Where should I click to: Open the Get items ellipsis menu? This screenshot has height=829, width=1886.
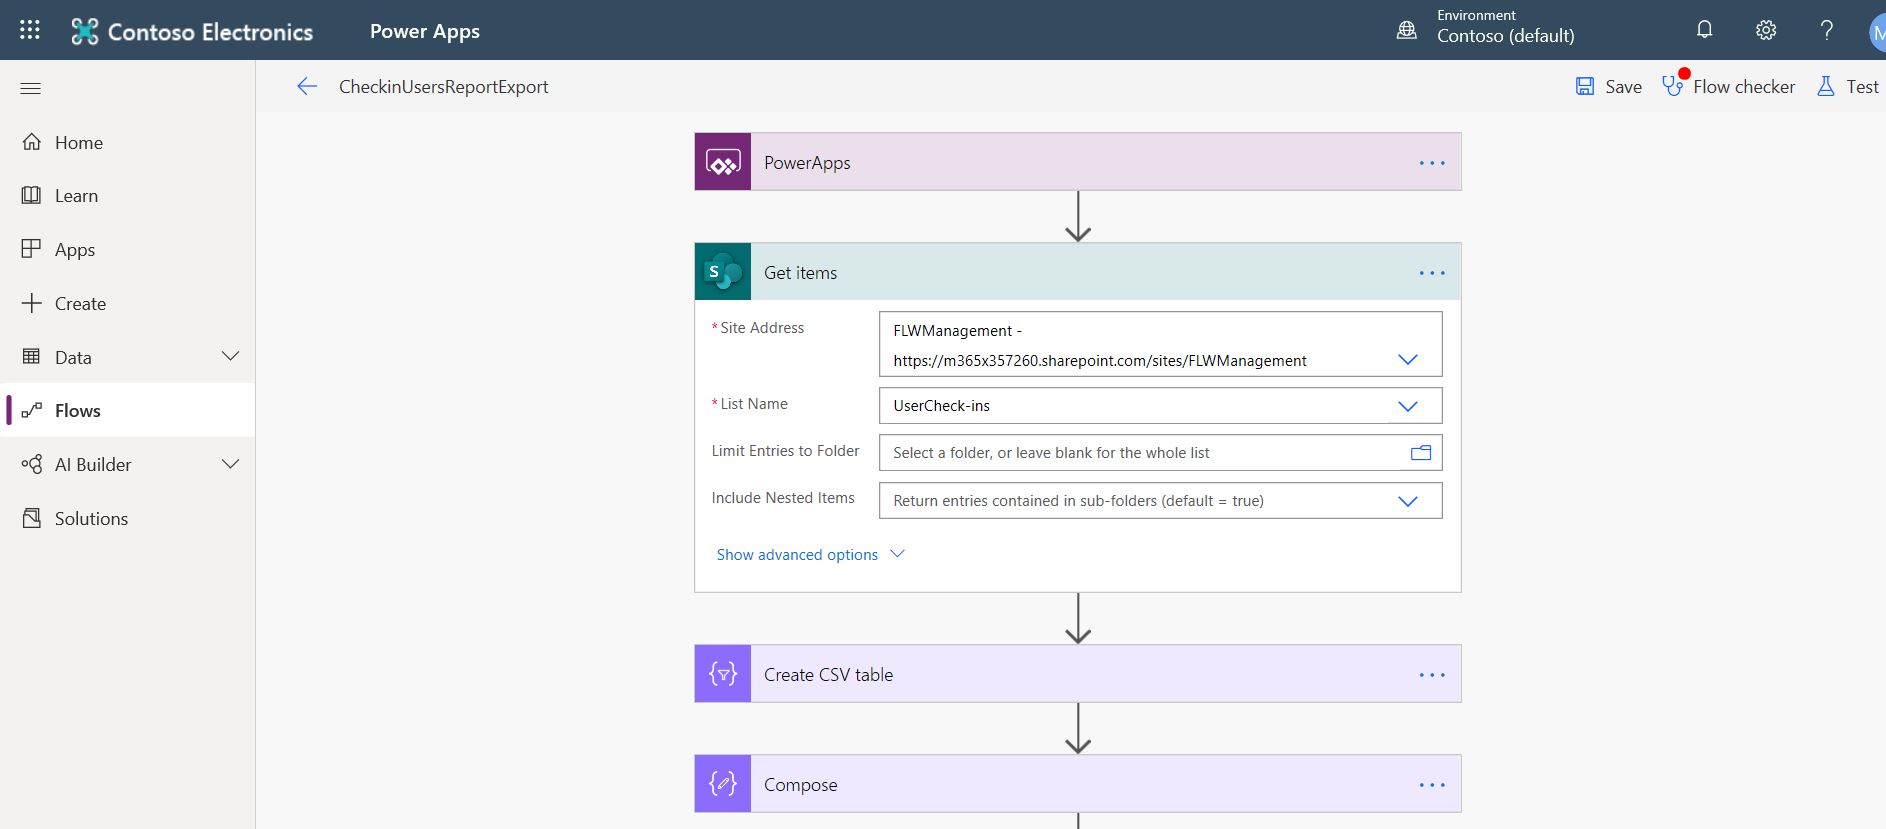pos(1432,273)
